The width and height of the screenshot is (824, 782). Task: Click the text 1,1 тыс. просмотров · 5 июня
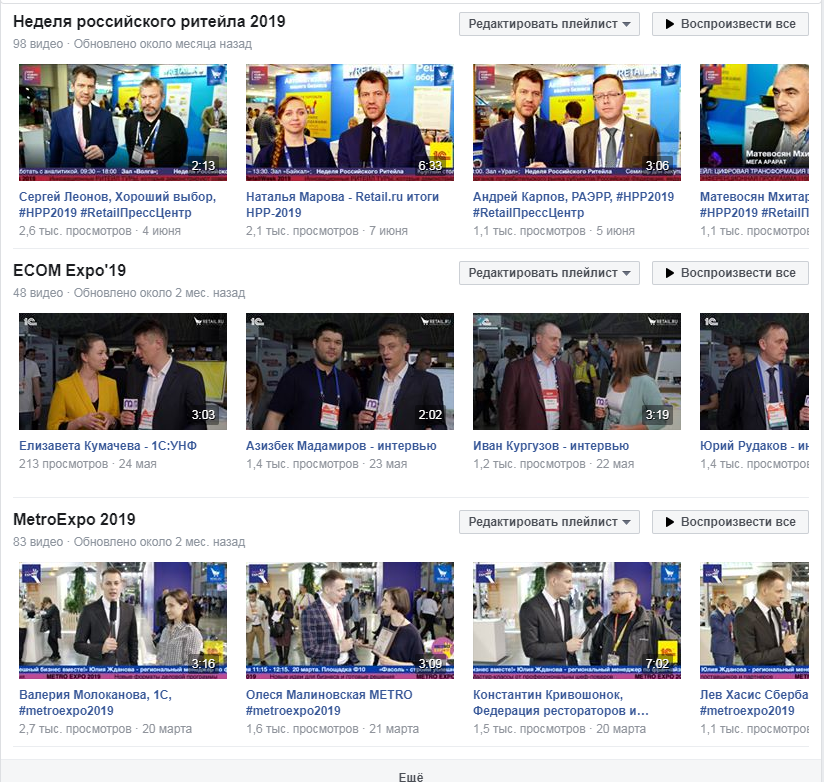pos(554,231)
